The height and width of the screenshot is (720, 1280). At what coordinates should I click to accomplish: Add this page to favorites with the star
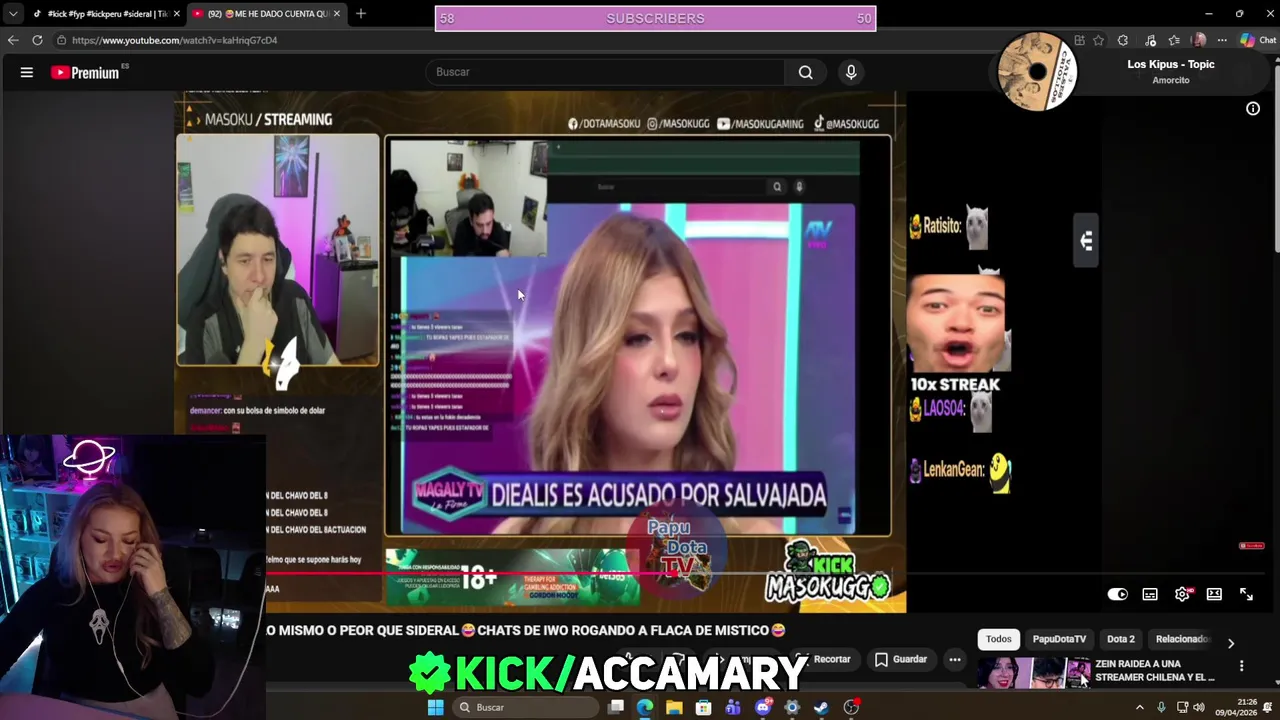(1098, 40)
